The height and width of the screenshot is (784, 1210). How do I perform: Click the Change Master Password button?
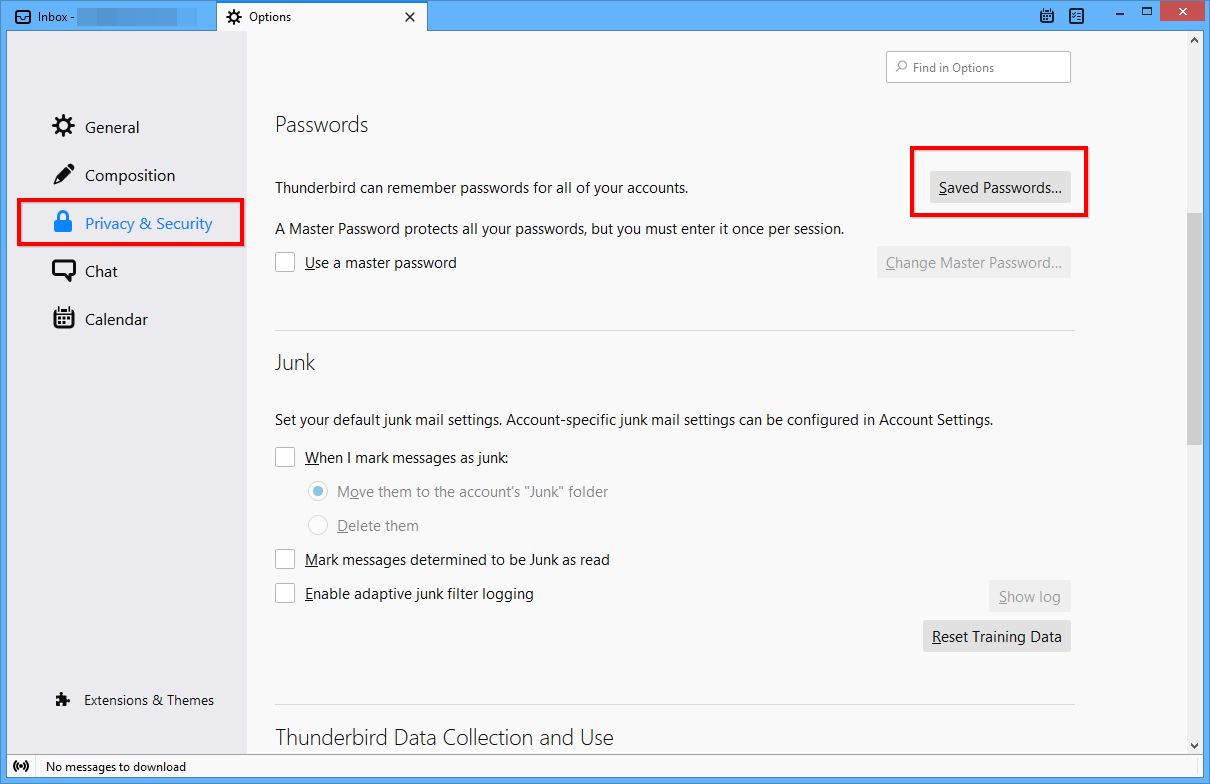[x=974, y=263]
